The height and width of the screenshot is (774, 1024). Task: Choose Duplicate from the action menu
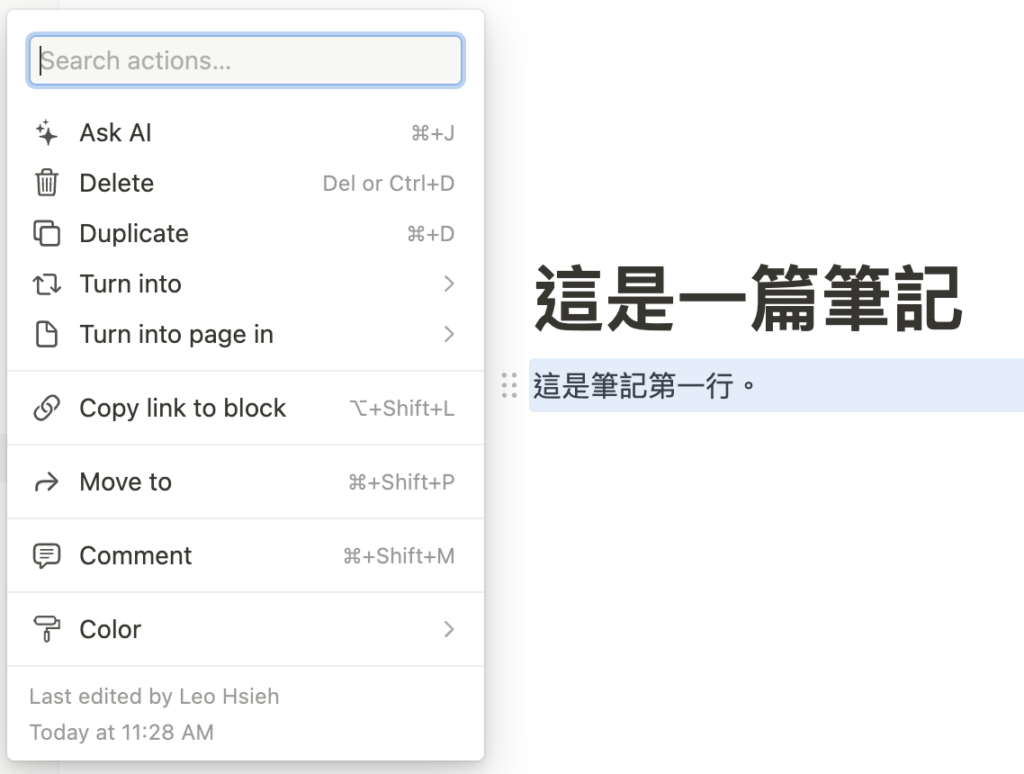pos(133,233)
